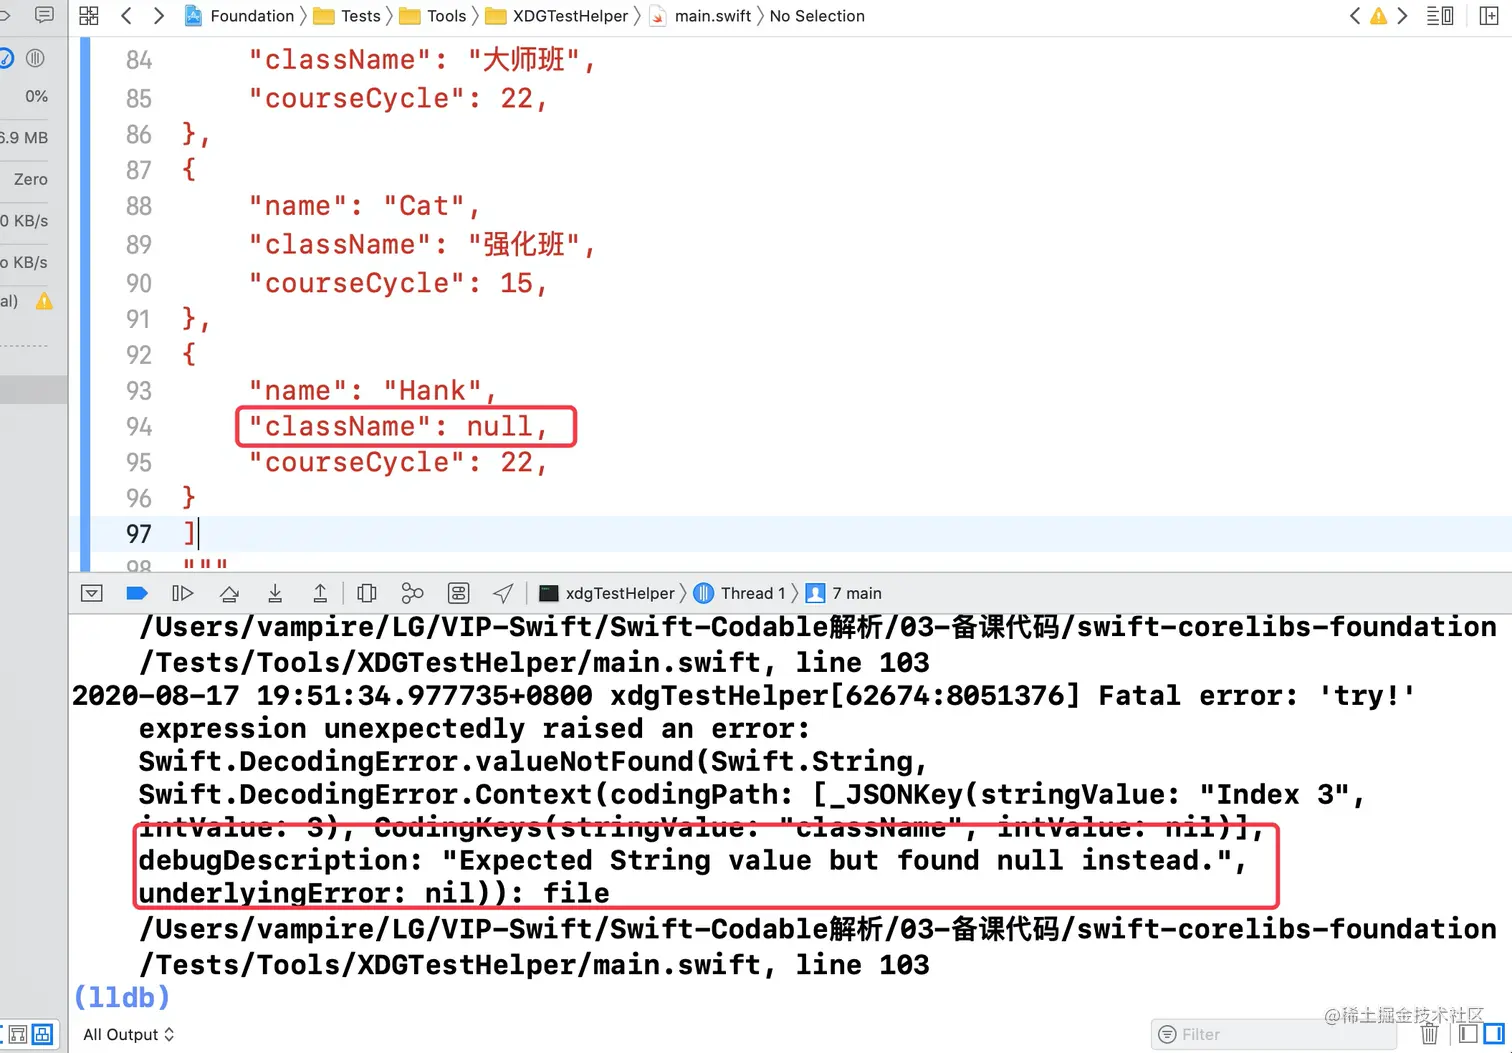The width and height of the screenshot is (1512, 1053).
Task: Click the highlighted bottom-left view icon
Action: point(43,1034)
